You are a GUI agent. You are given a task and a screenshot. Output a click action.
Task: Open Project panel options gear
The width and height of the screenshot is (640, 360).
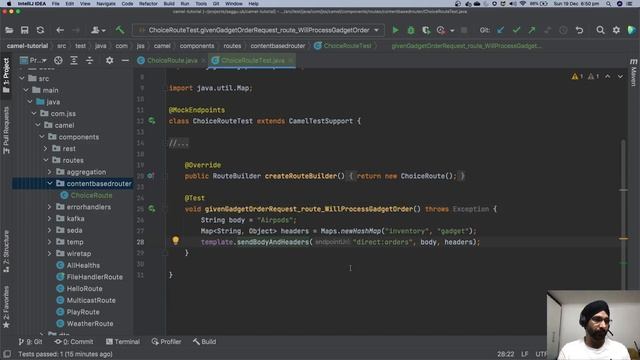point(109,60)
